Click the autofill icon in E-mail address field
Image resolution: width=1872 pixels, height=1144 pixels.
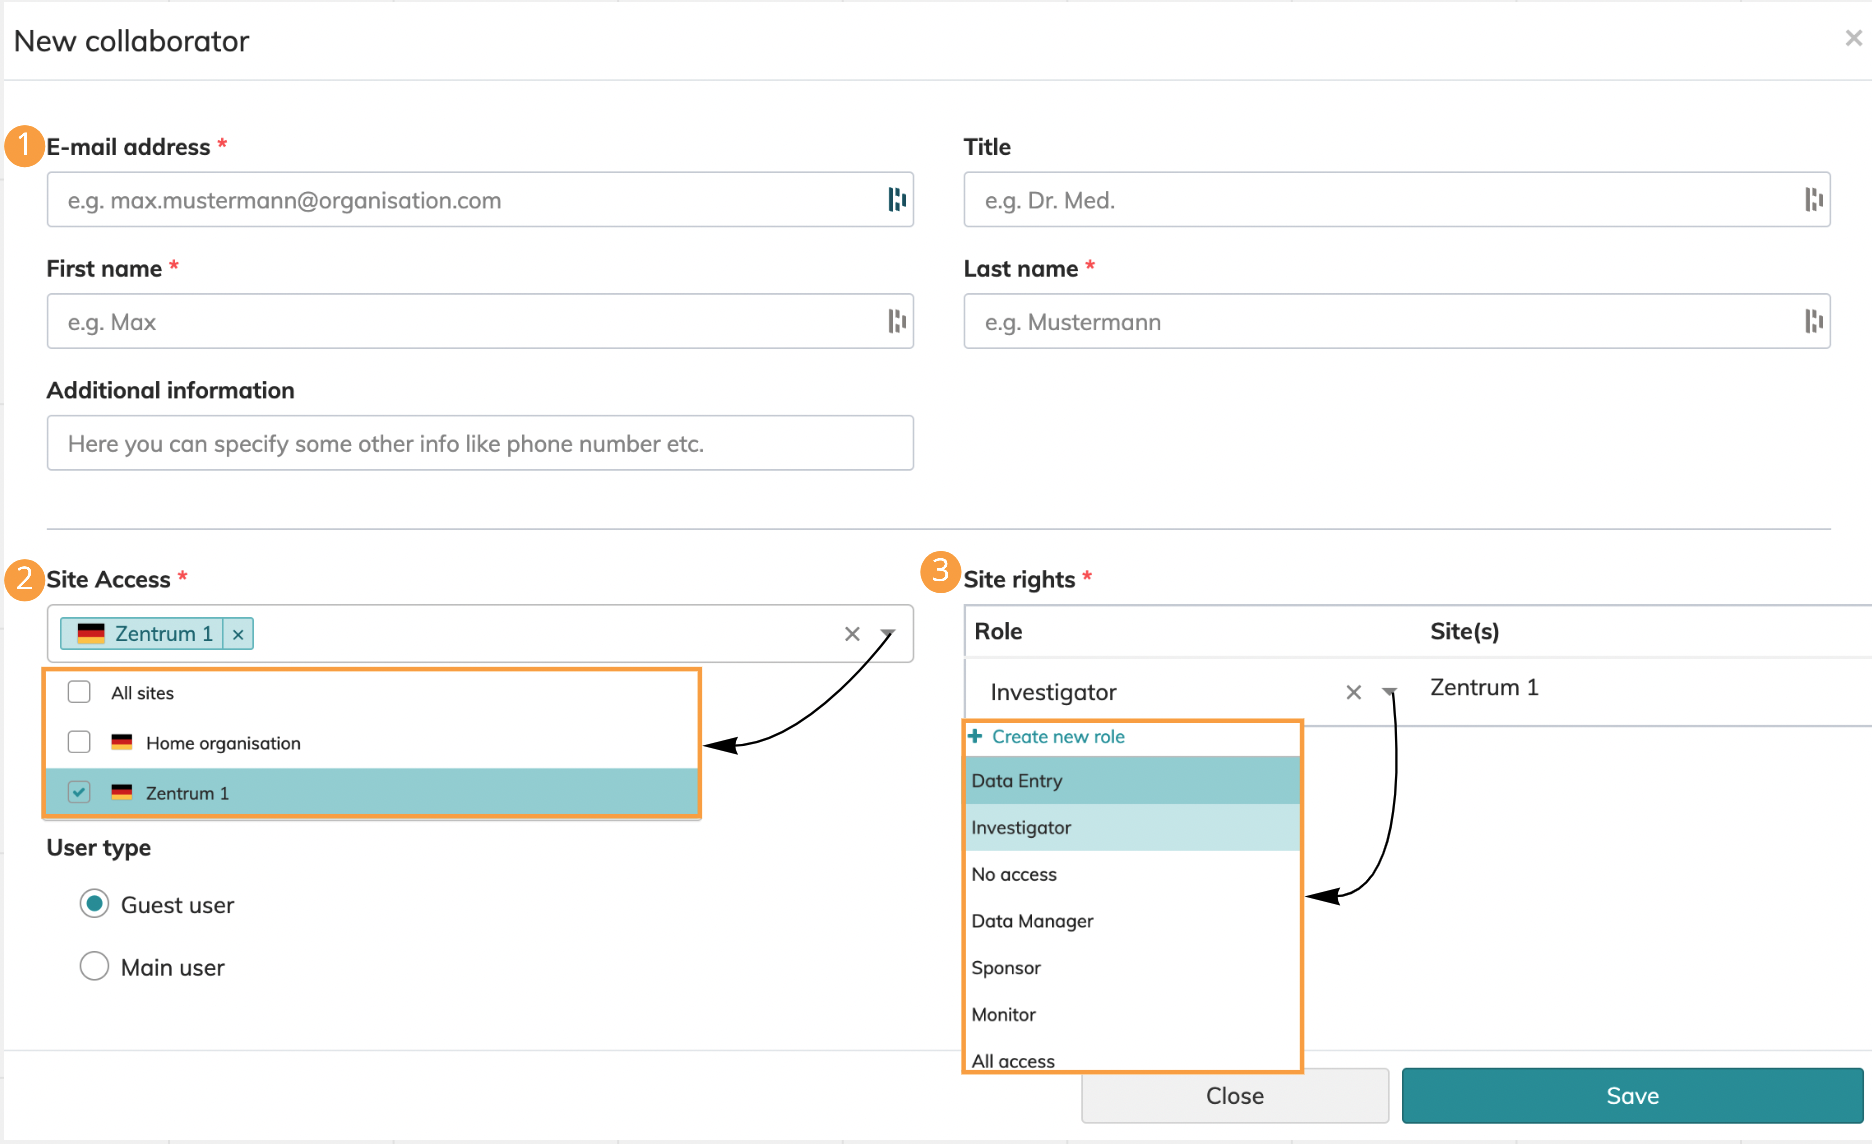(x=896, y=200)
